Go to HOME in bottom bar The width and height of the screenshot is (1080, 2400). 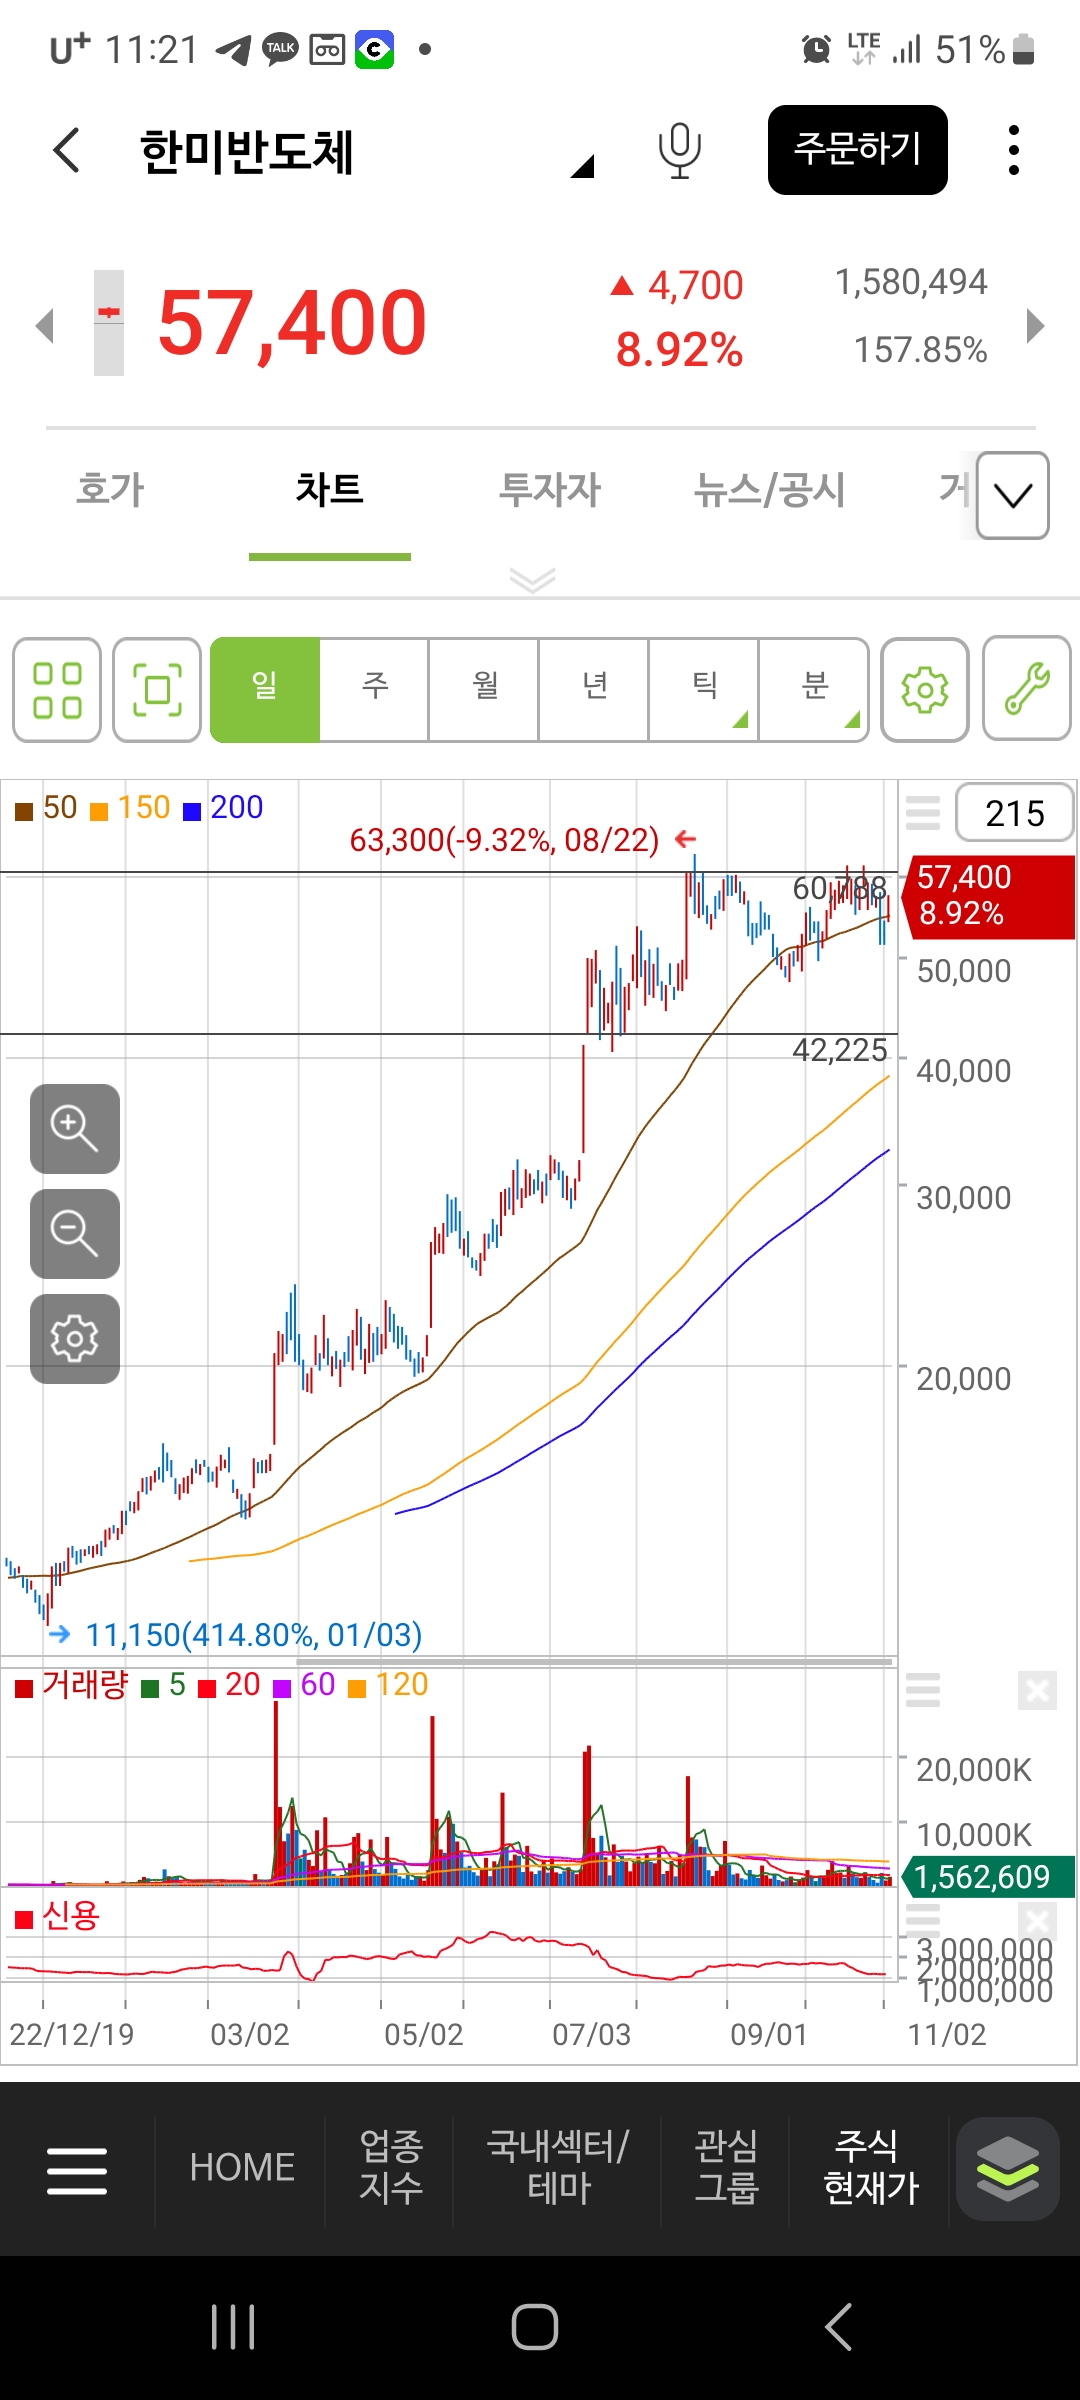point(242,2168)
